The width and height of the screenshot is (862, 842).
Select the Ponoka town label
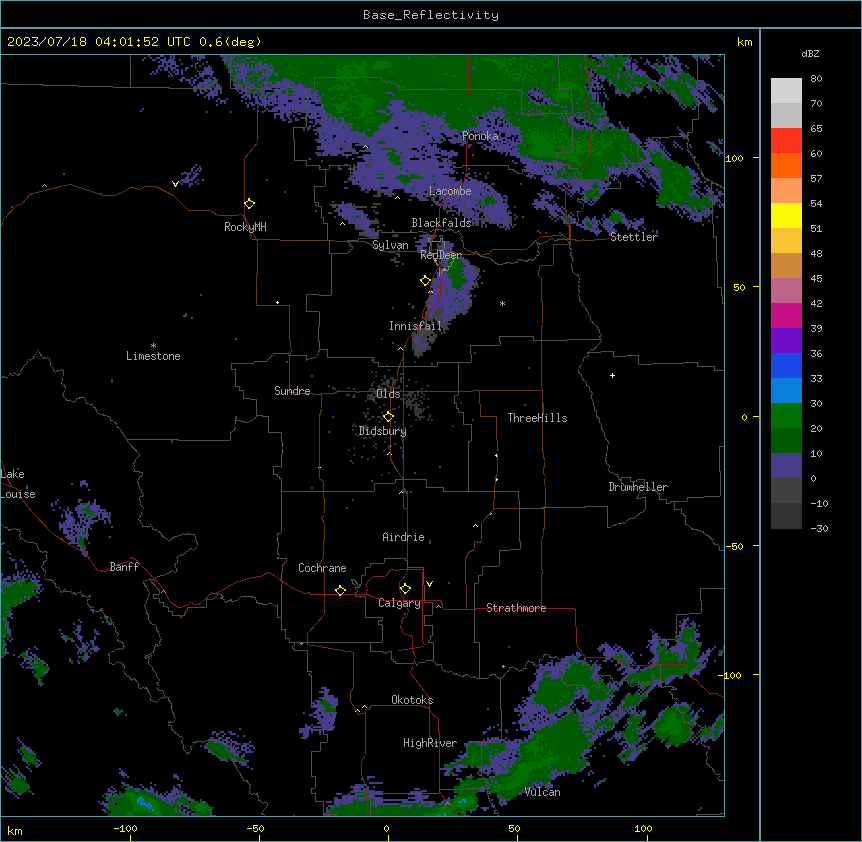click(480, 136)
